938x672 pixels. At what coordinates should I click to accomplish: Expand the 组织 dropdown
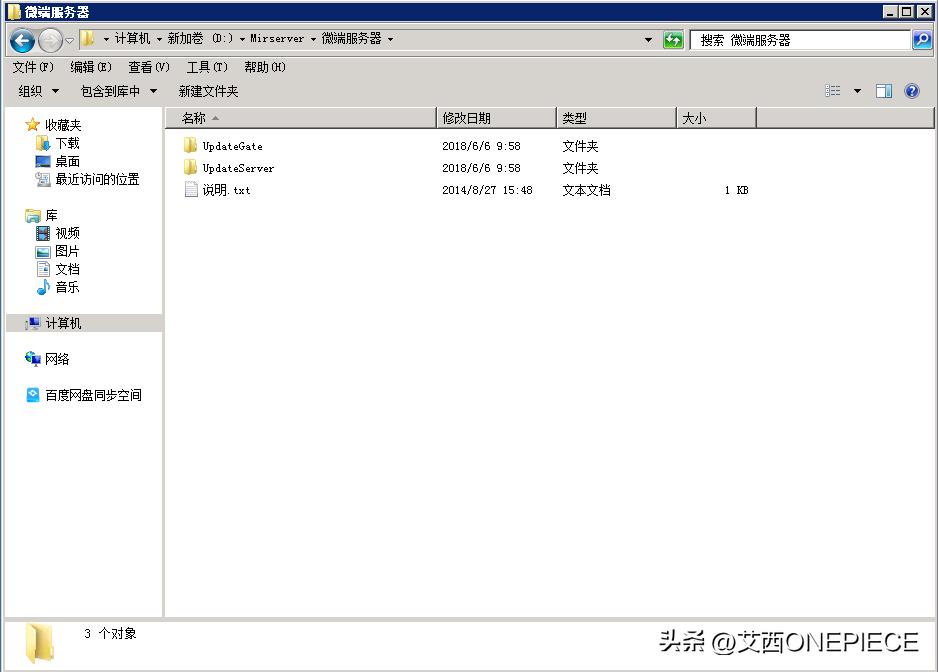pos(38,91)
